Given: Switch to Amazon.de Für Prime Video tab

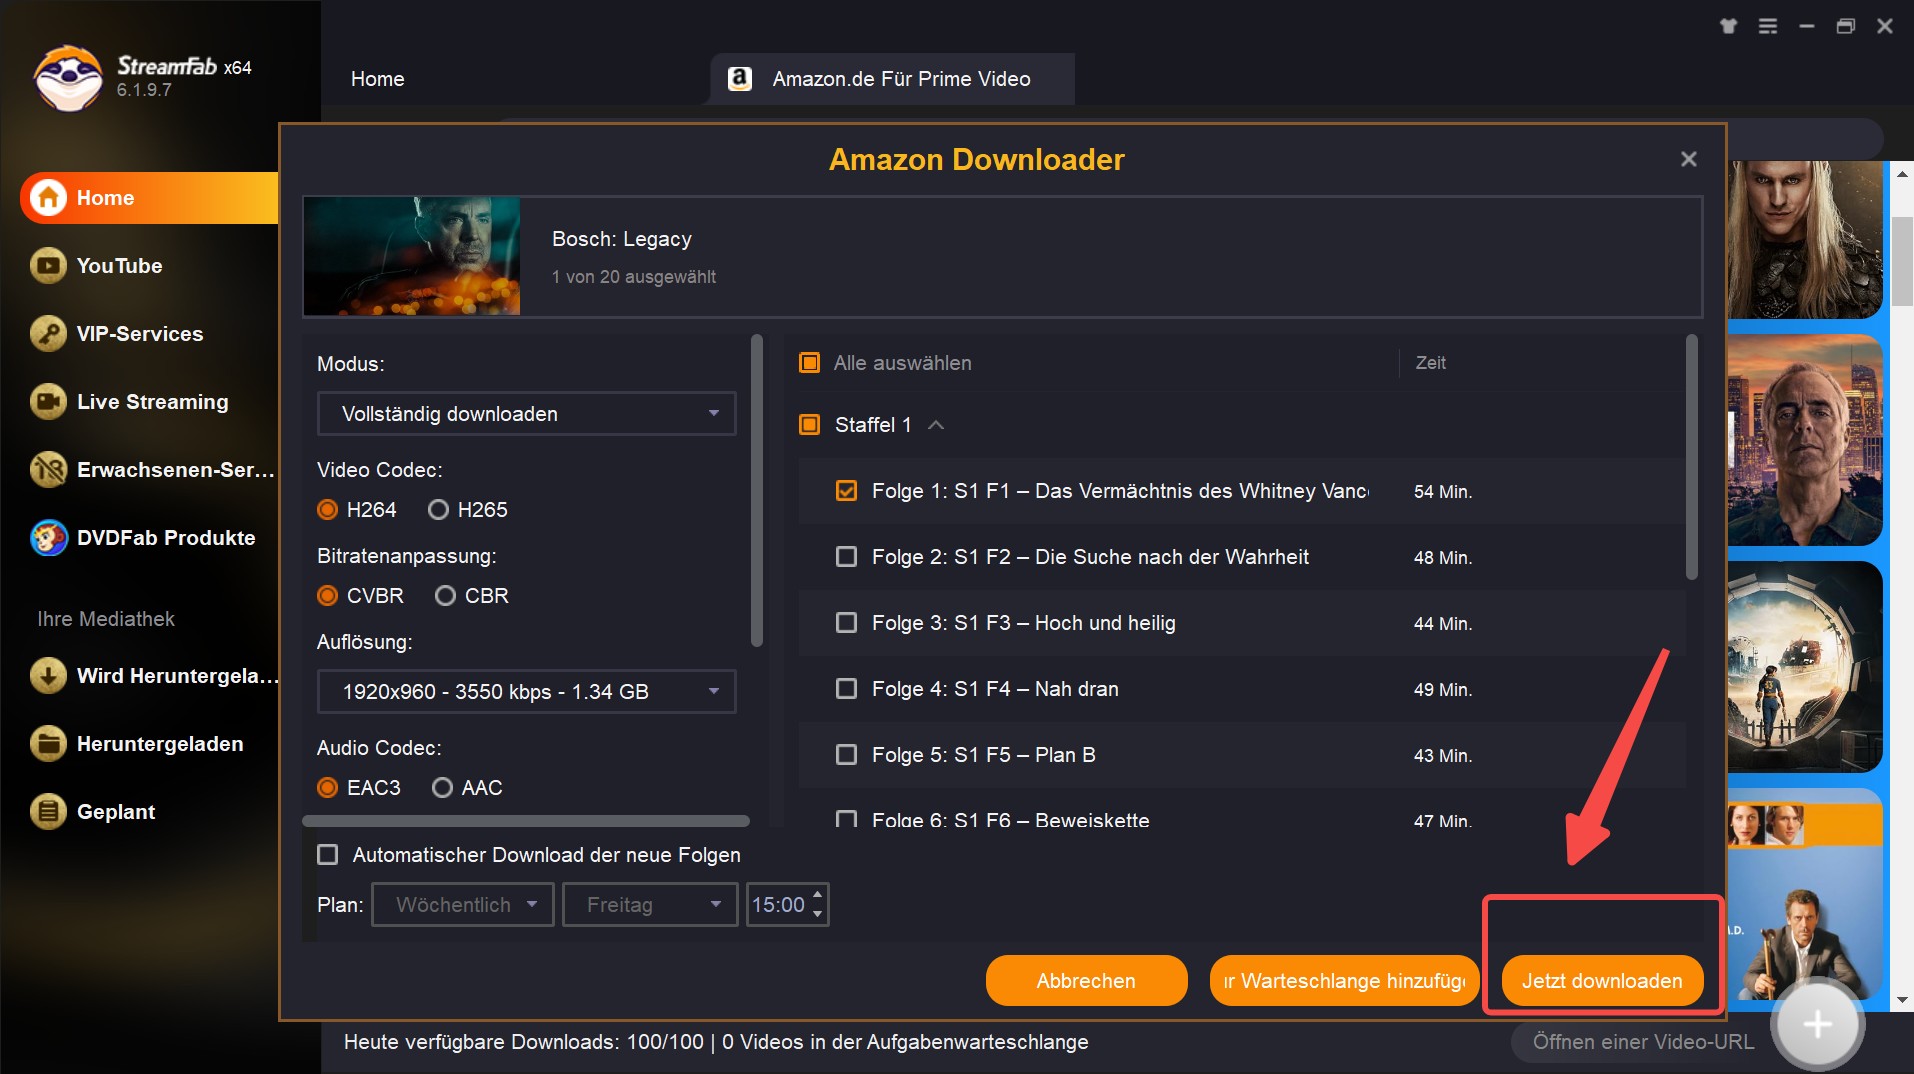Looking at the screenshot, I should (x=893, y=79).
